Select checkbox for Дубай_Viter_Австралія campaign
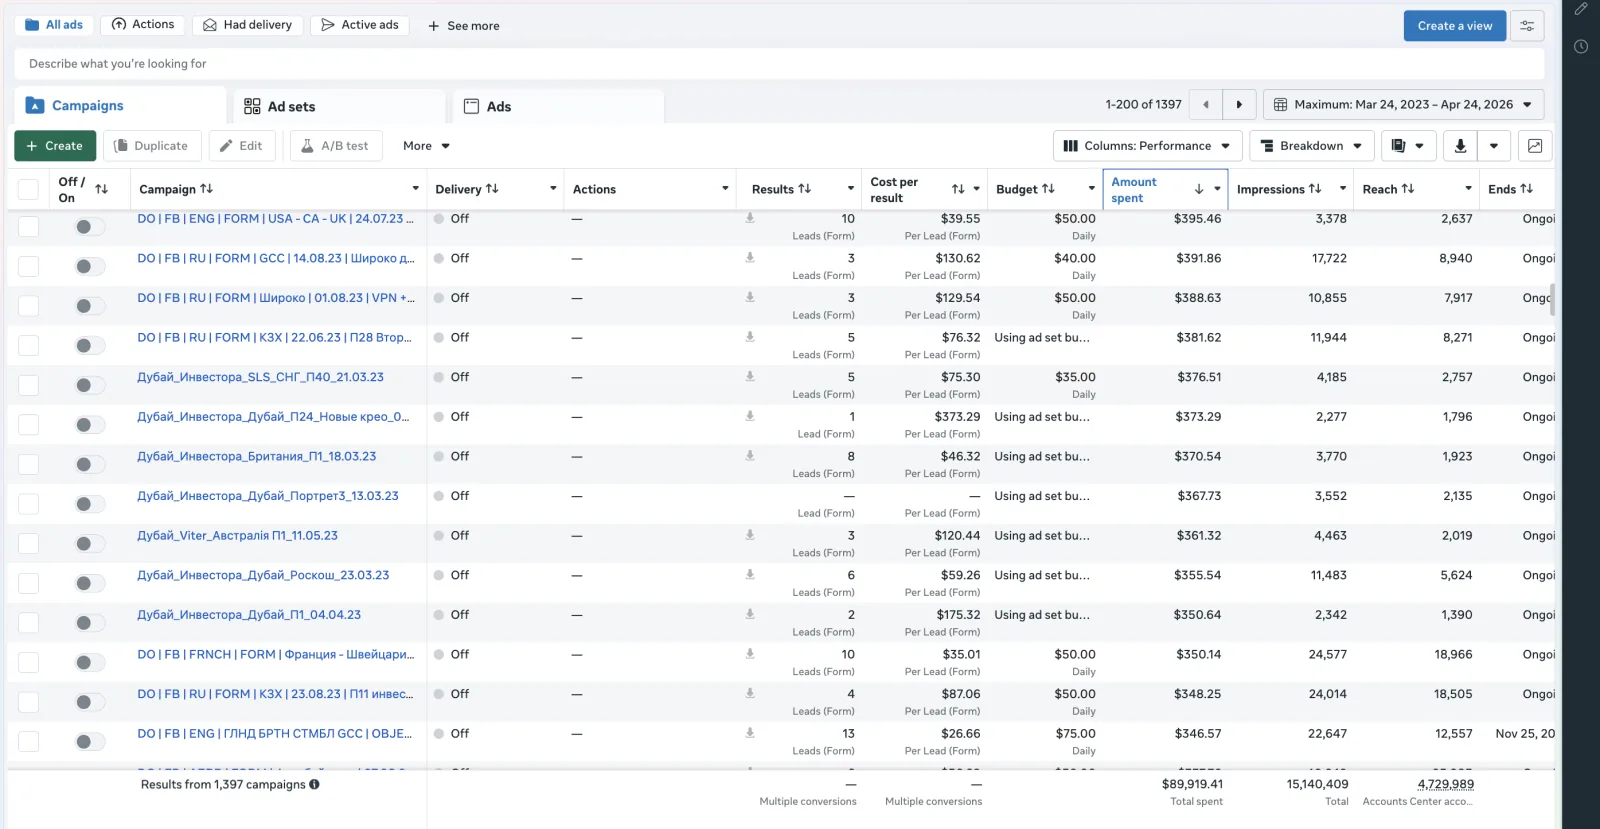 [29, 544]
